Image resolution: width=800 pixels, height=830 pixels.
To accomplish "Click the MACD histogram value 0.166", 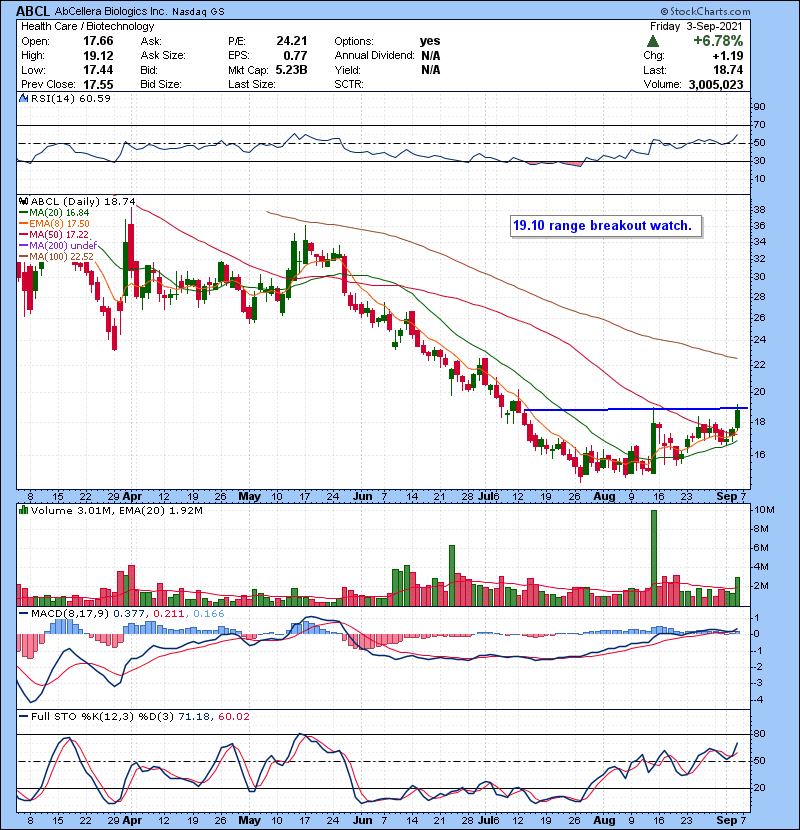I will tap(209, 614).
